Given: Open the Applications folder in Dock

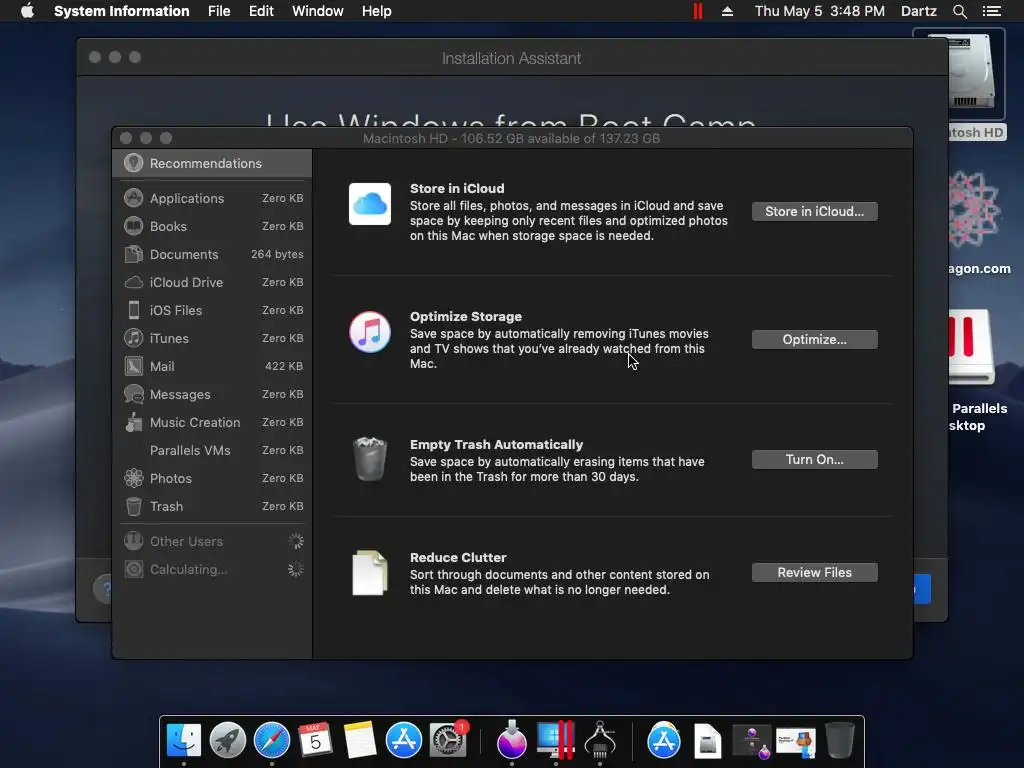Looking at the screenshot, I should [664, 740].
